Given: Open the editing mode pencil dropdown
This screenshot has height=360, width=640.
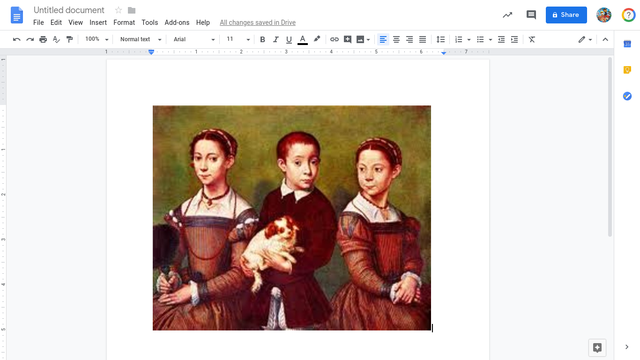Looking at the screenshot, I should point(585,40).
